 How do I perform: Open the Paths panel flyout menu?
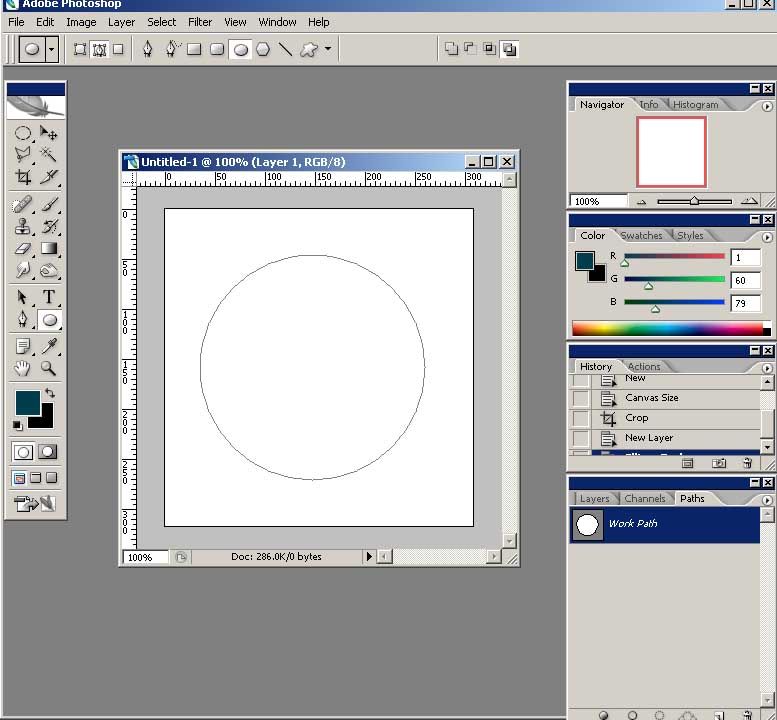tap(767, 498)
